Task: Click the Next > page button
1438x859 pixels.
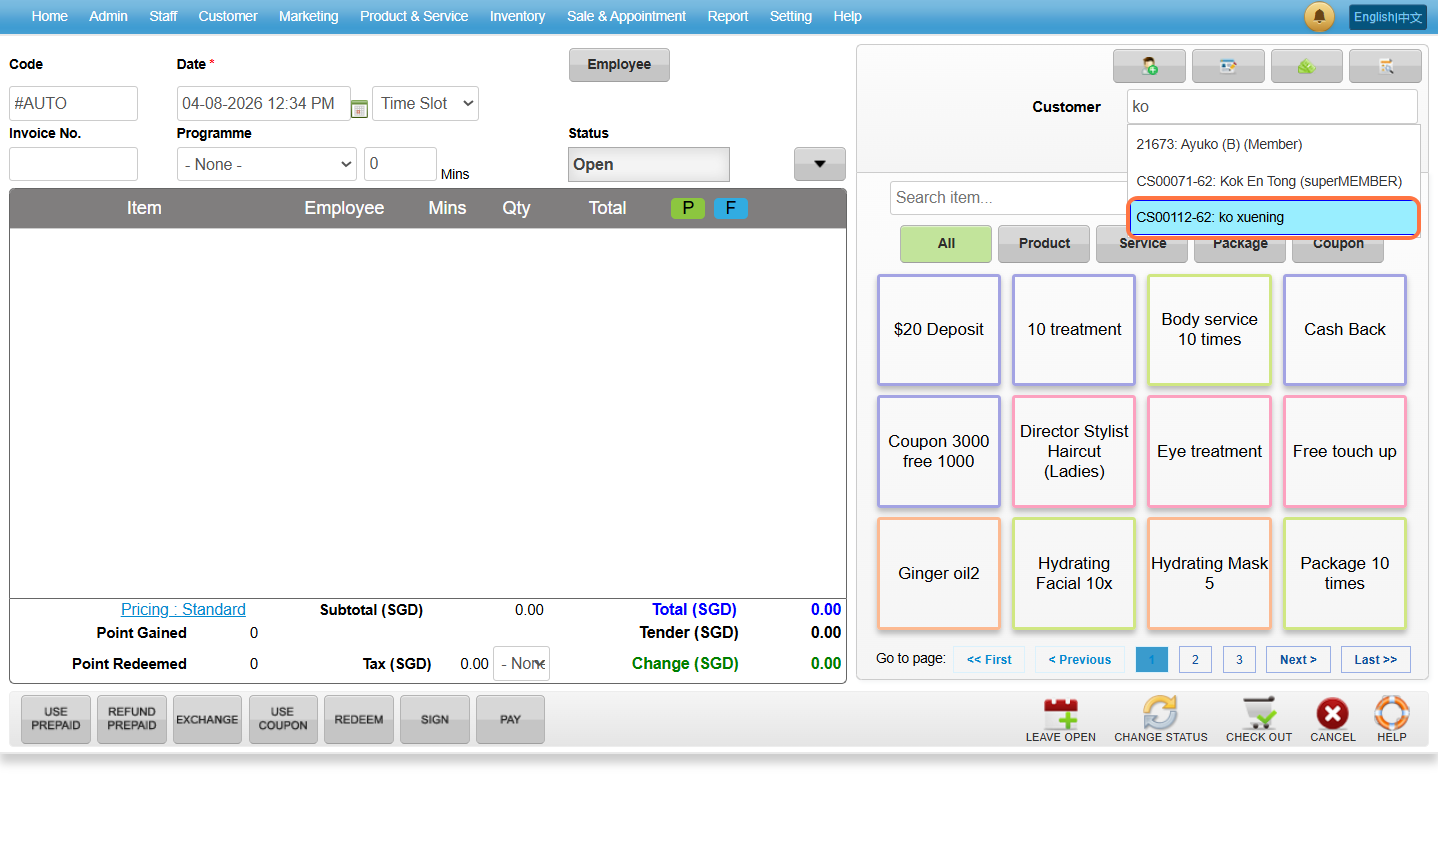Action: (1298, 659)
